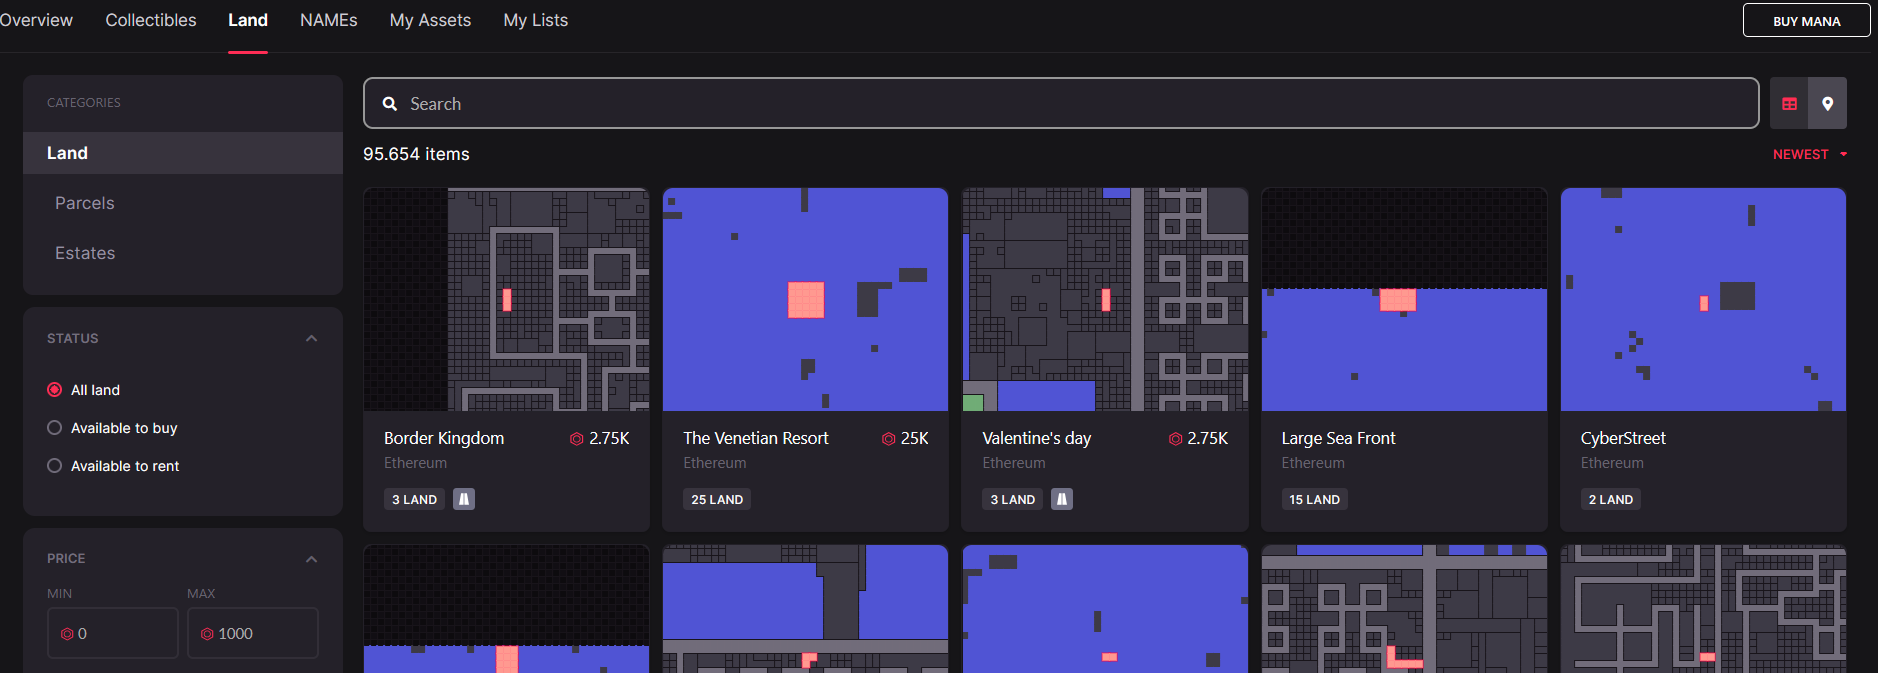Viewport: 1878px width, 673px height.
Task: Open the CyberStreet title link
Action: (x=1623, y=438)
